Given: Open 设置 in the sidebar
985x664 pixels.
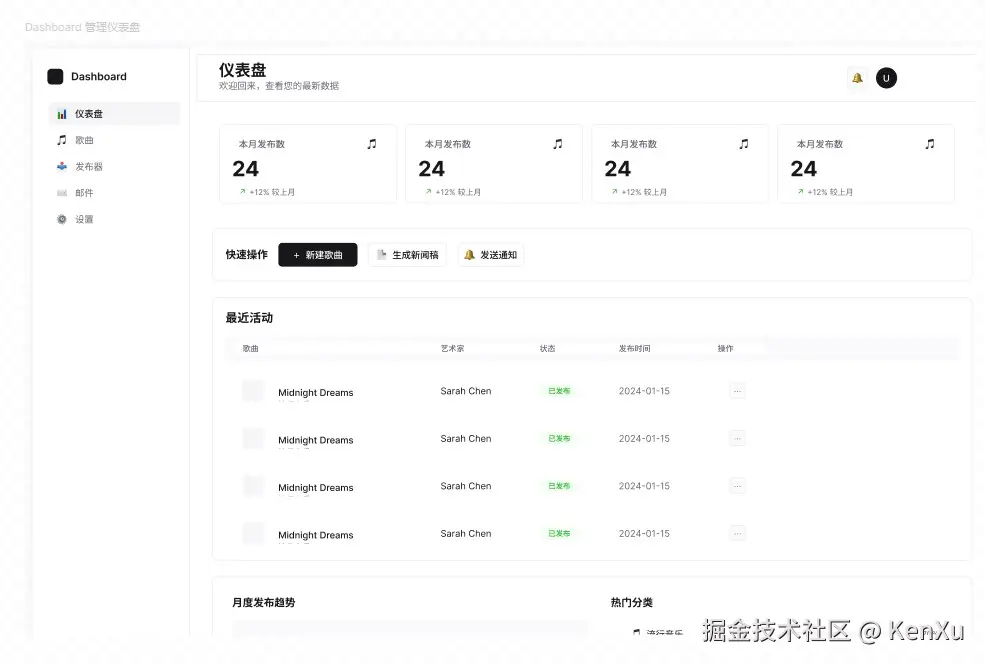Looking at the screenshot, I should point(114,219).
